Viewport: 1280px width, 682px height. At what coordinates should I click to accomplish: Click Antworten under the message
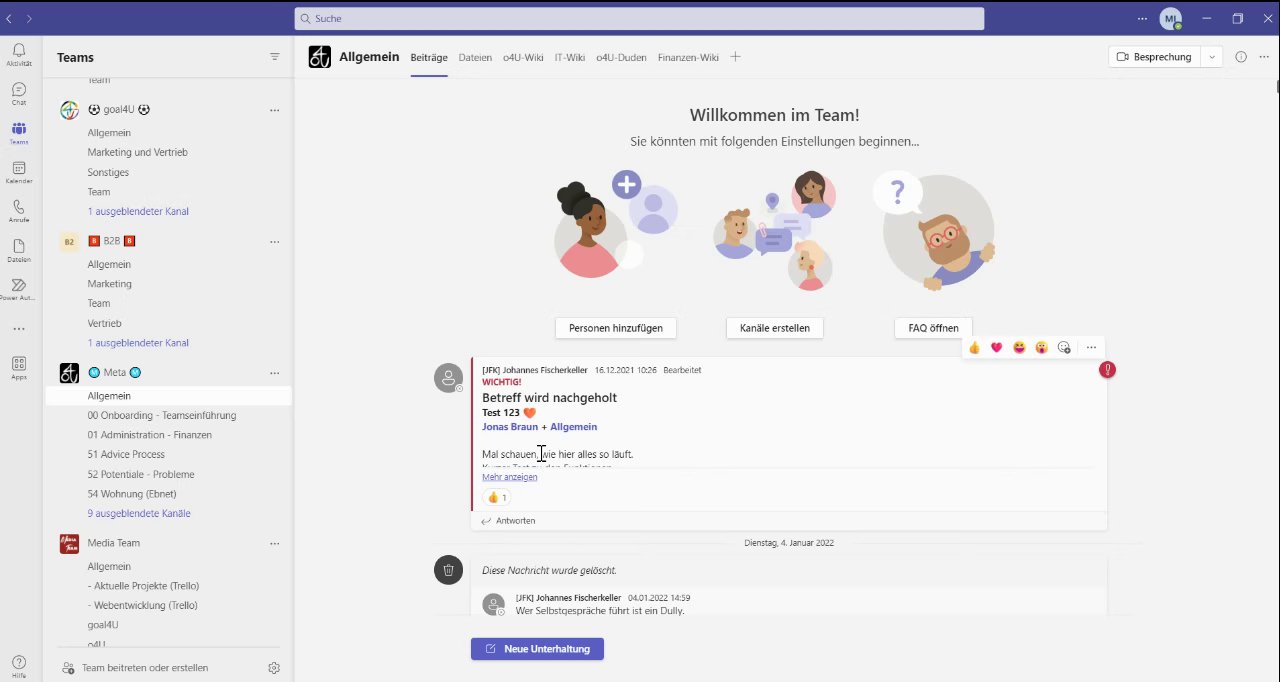click(508, 521)
